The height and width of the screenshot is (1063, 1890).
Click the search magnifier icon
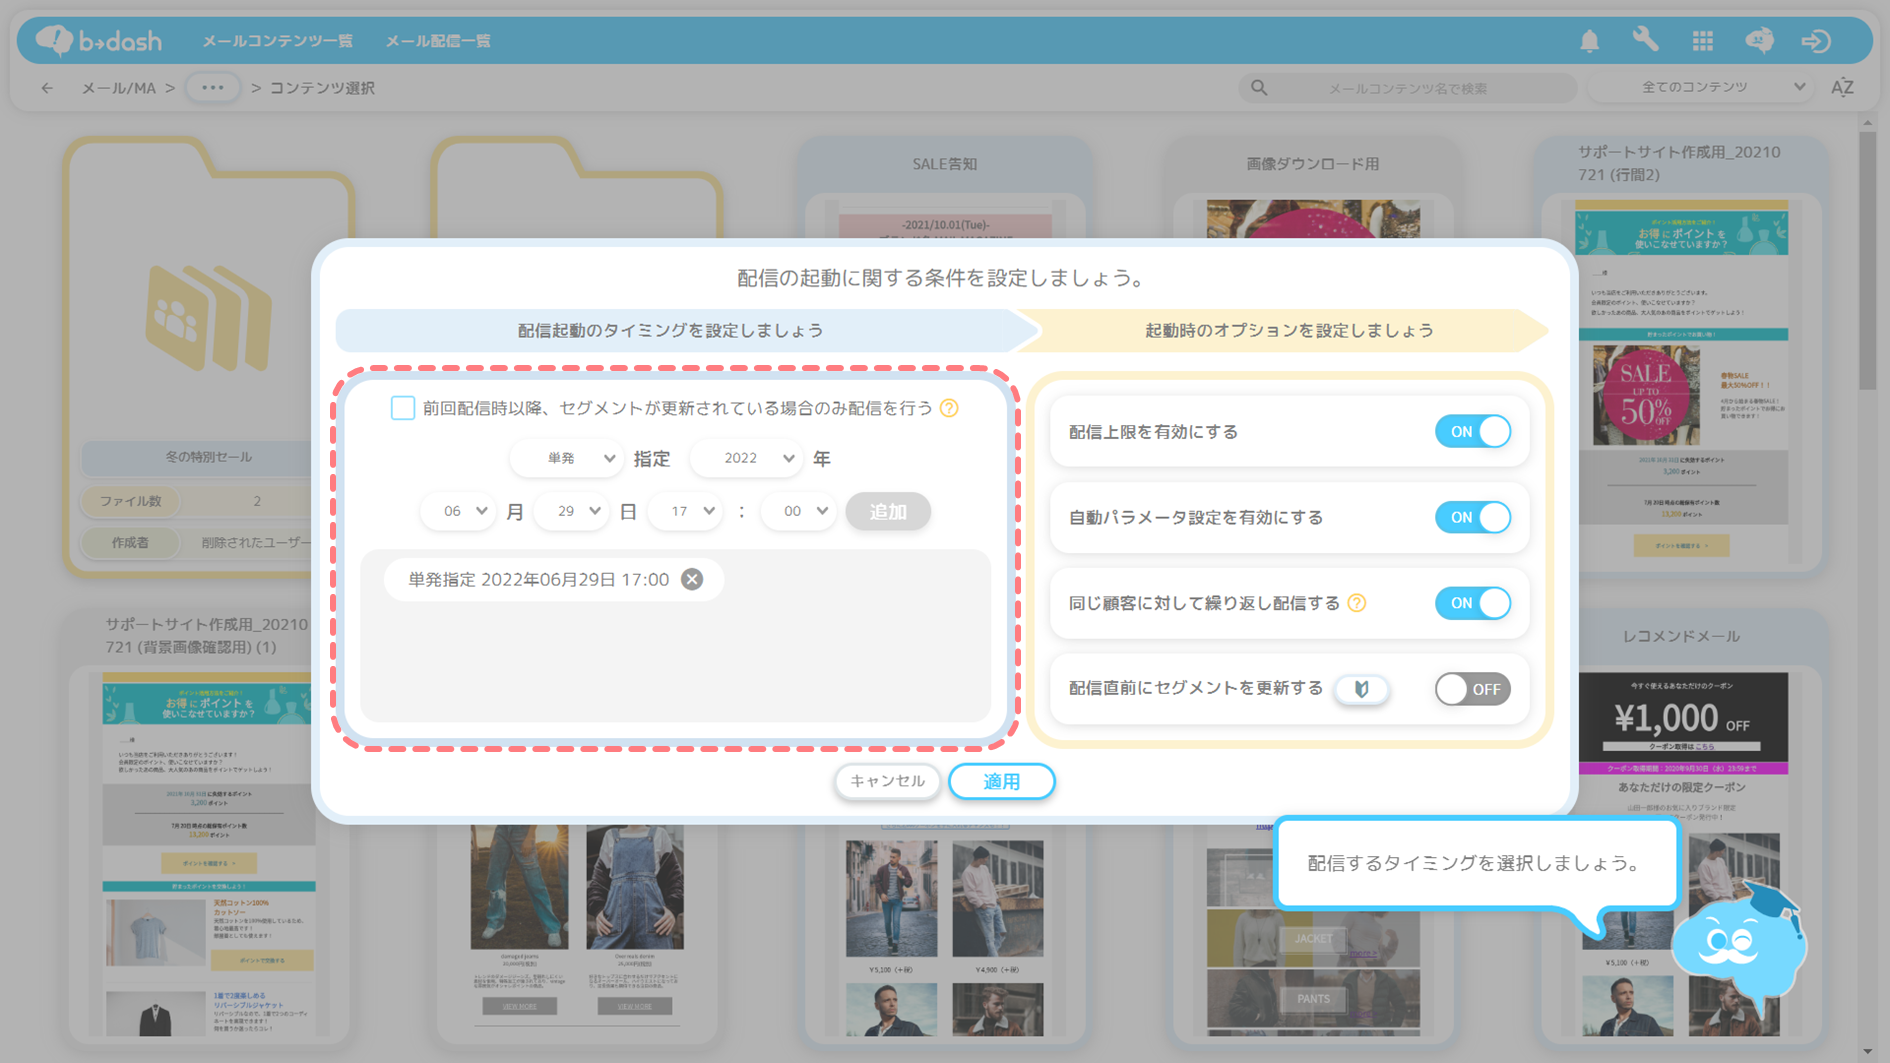click(1259, 88)
